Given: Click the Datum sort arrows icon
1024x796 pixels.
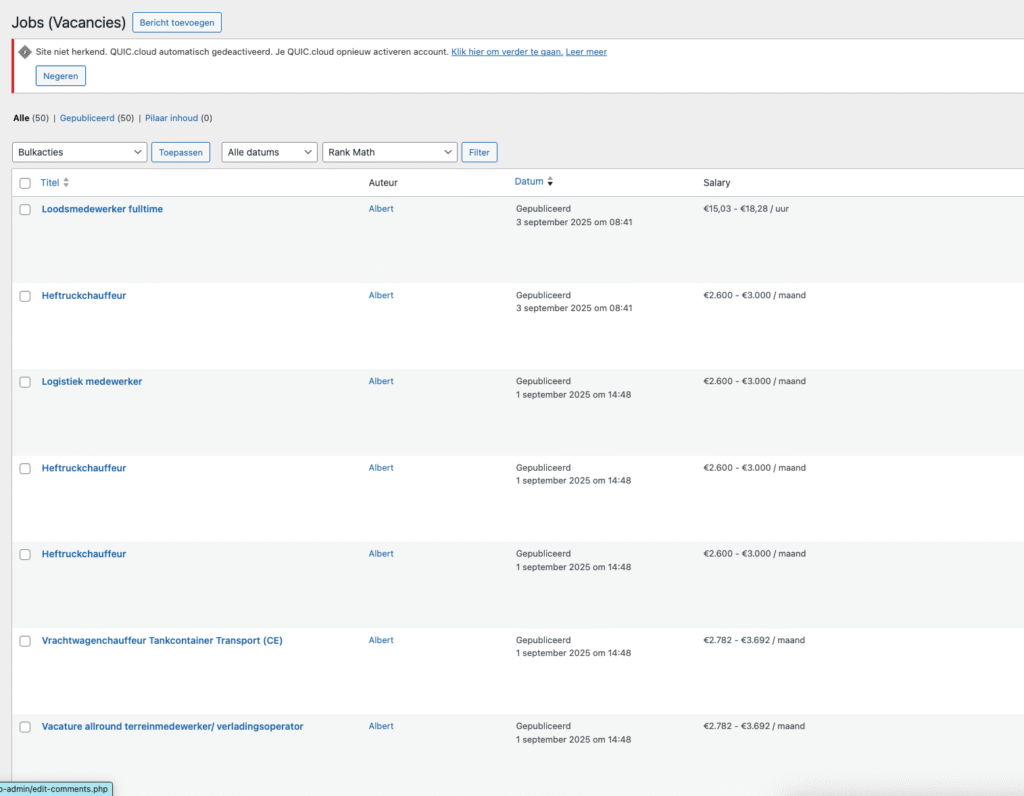Looking at the screenshot, I should pos(550,182).
